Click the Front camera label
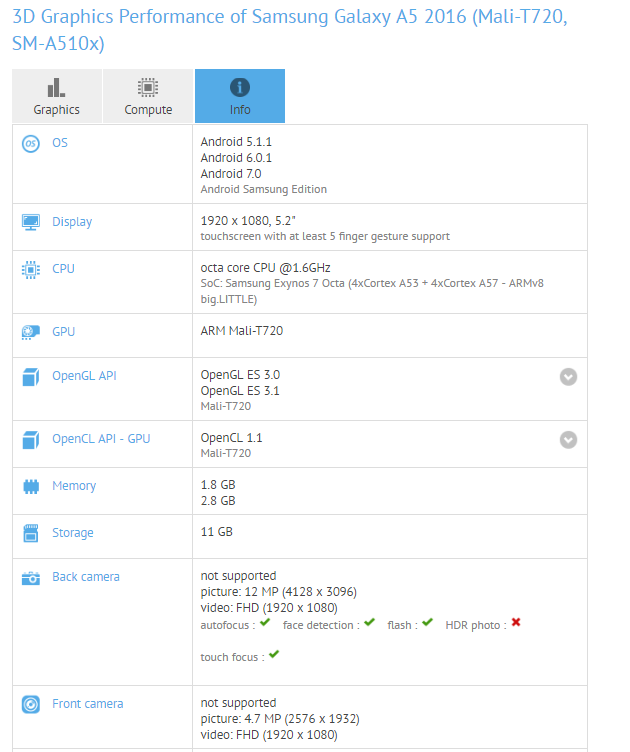The width and height of the screenshot is (630, 752). tap(88, 704)
